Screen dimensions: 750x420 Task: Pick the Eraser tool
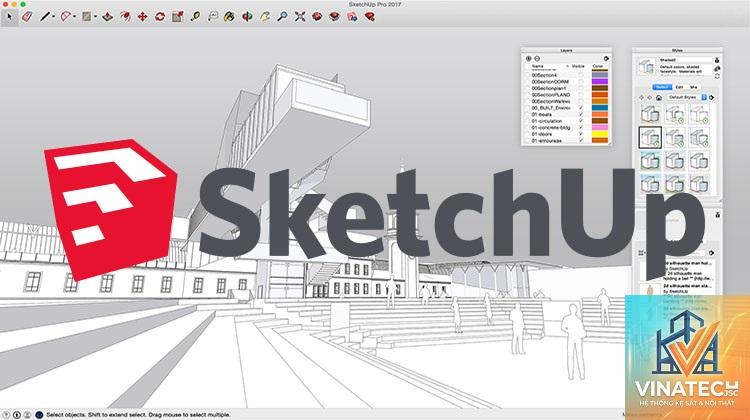[x=27, y=17]
